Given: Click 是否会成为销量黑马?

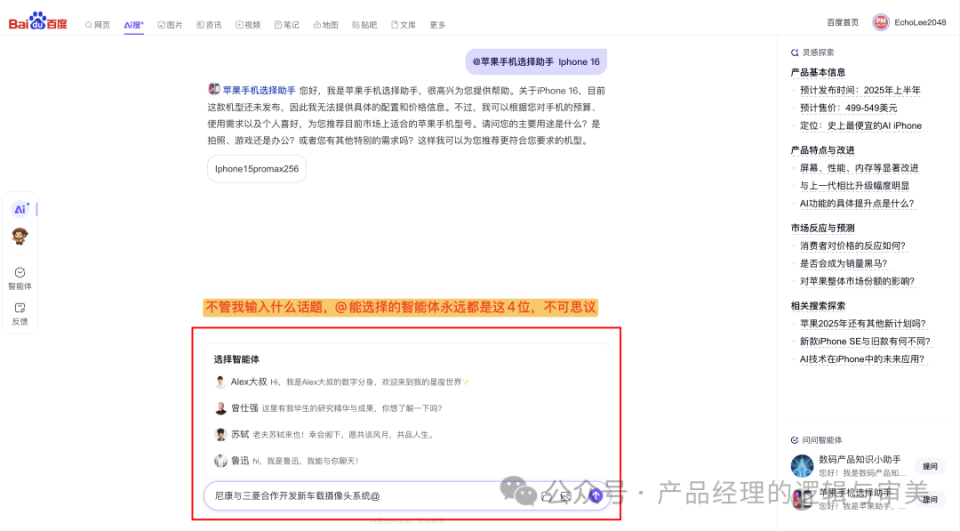Looking at the screenshot, I should [843, 263].
